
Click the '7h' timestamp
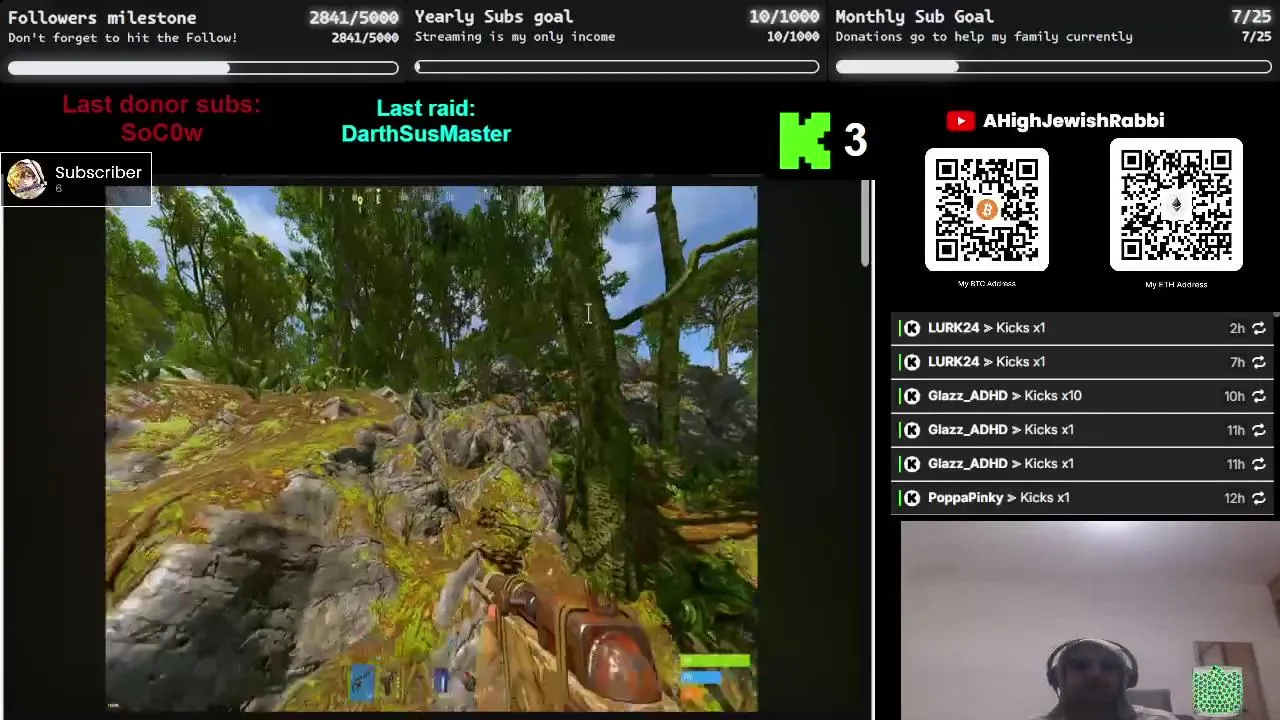point(1237,362)
